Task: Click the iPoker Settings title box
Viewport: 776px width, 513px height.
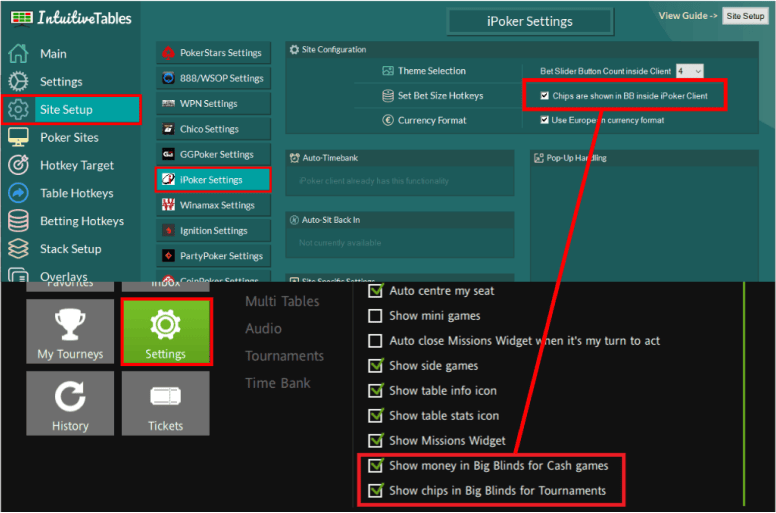Action: click(530, 21)
